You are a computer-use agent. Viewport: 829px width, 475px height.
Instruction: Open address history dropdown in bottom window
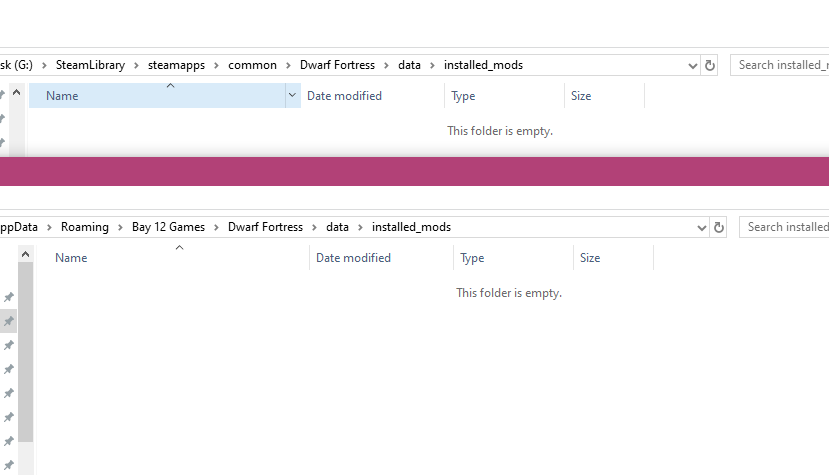[x=702, y=227]
